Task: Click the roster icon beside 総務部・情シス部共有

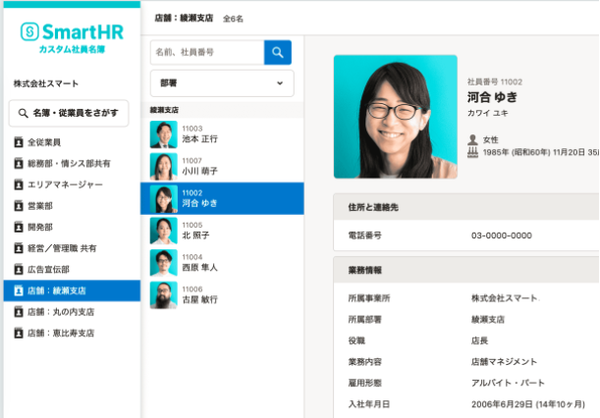Action: pyautogui.click(x=18, y=163)
